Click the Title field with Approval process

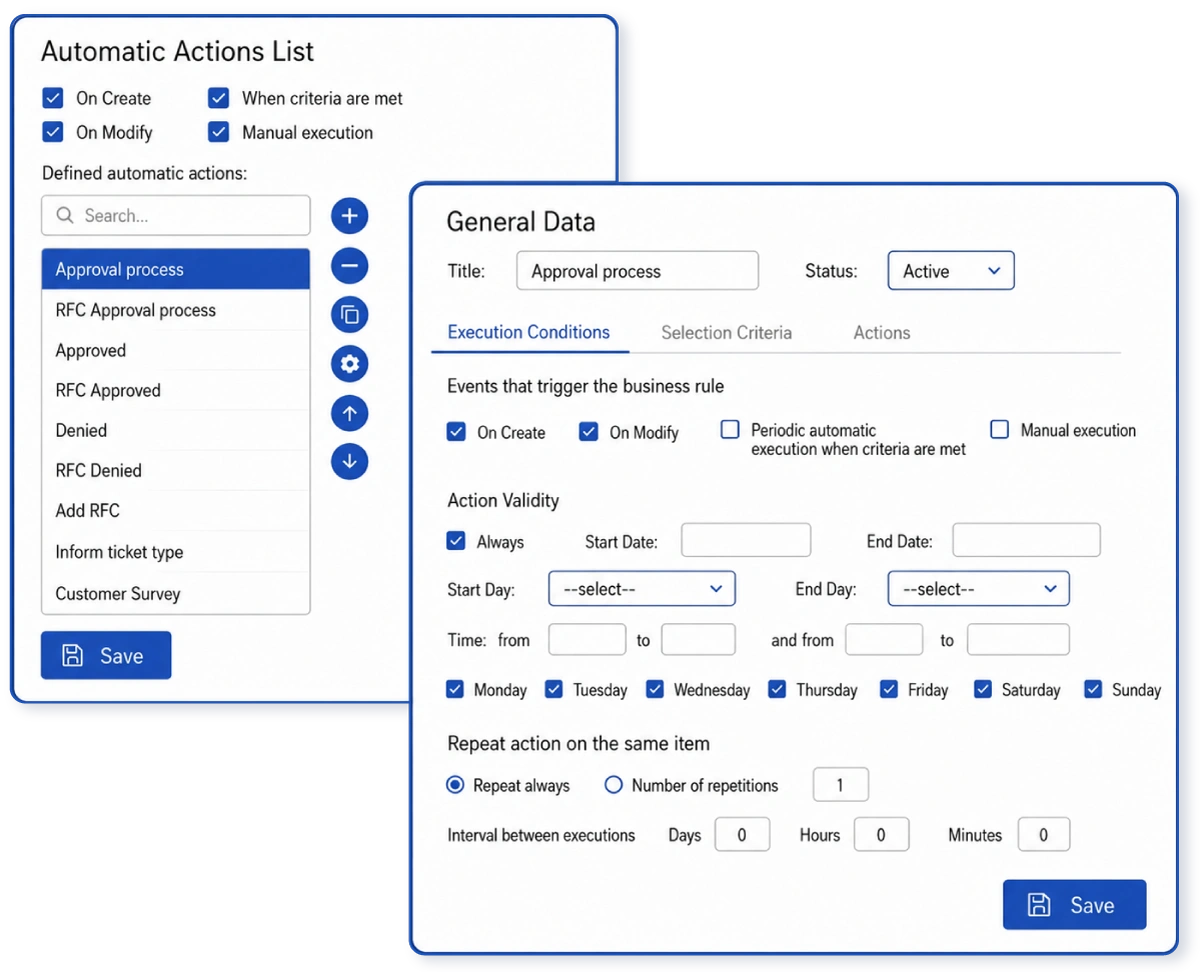[x=638, y=271]
